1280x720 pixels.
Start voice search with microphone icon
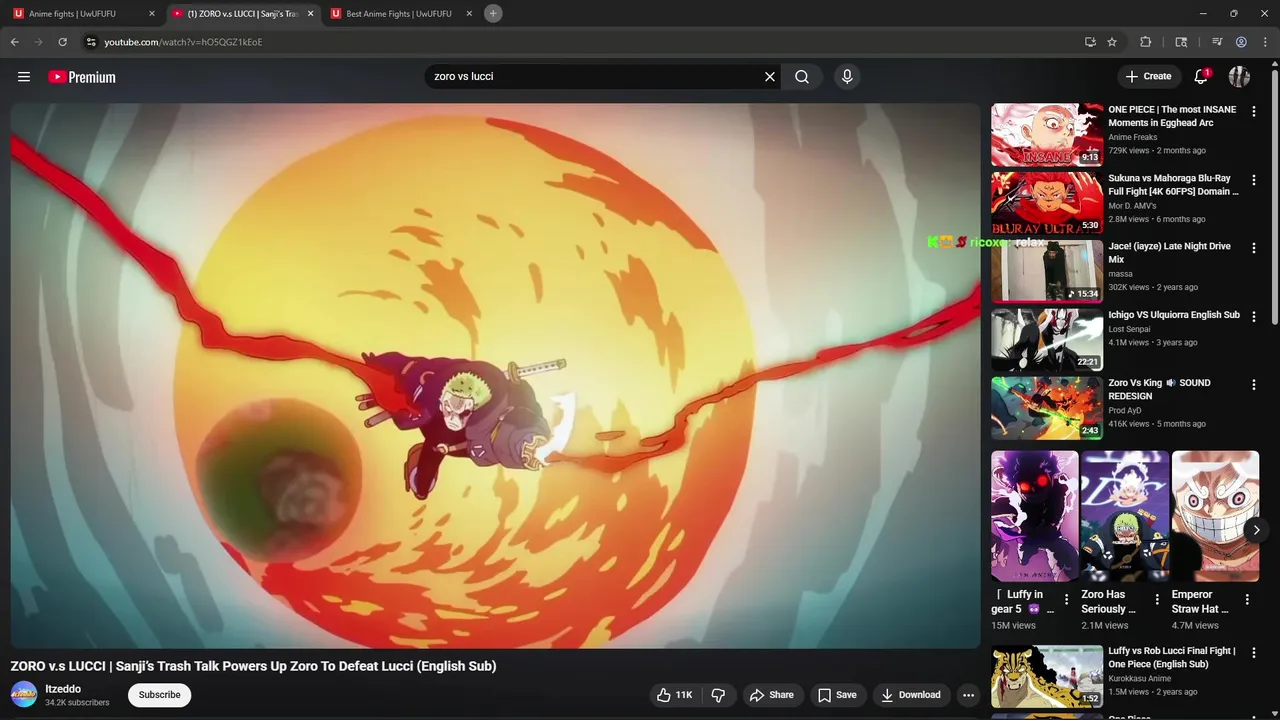coord(847,76)
